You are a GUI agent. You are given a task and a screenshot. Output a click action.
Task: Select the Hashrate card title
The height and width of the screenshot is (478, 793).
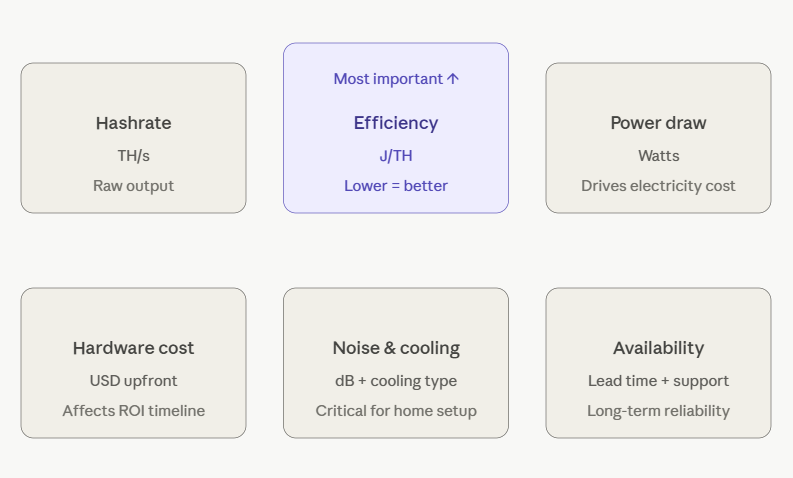click(134, 123)
